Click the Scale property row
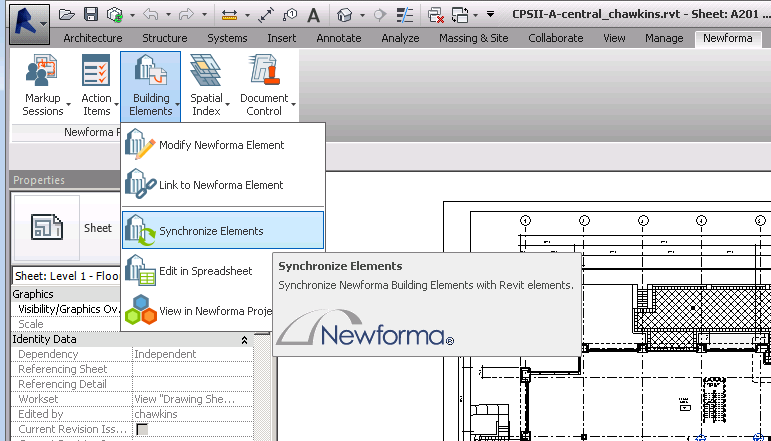The image size is (771, 441). tap(66, 324)
